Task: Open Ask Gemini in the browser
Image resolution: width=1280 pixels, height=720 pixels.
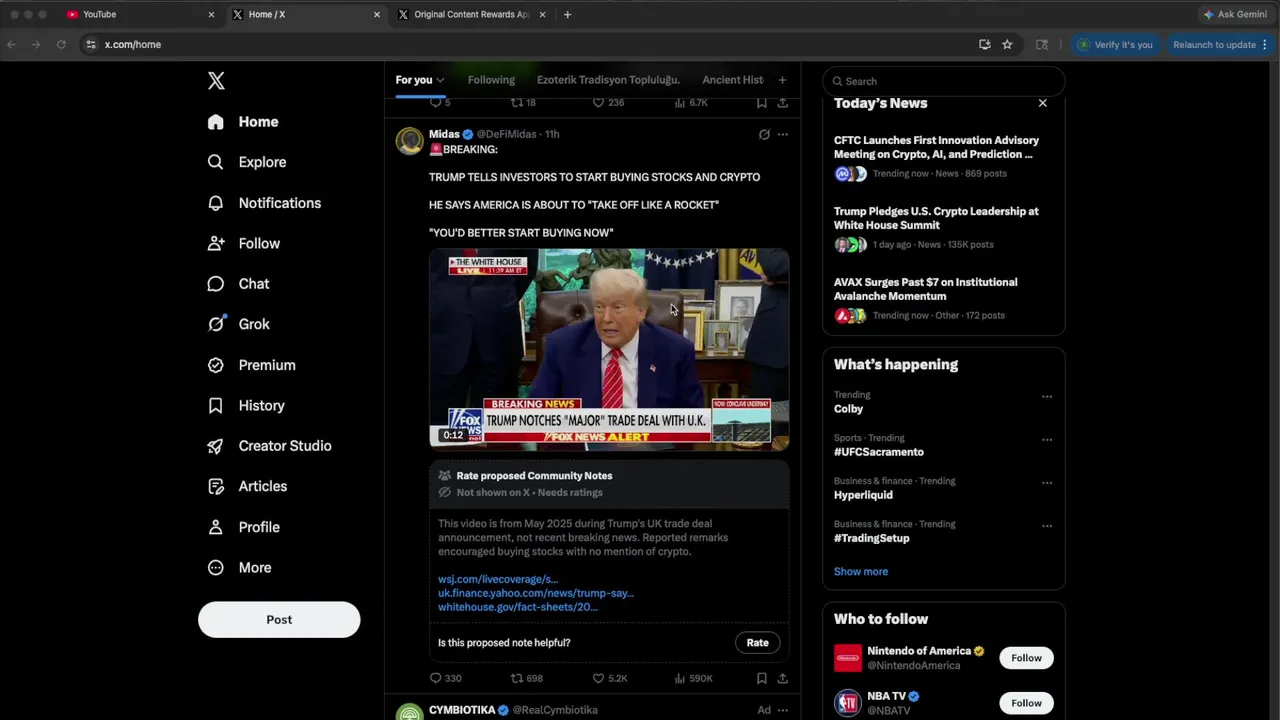Action: (1235, 14)
